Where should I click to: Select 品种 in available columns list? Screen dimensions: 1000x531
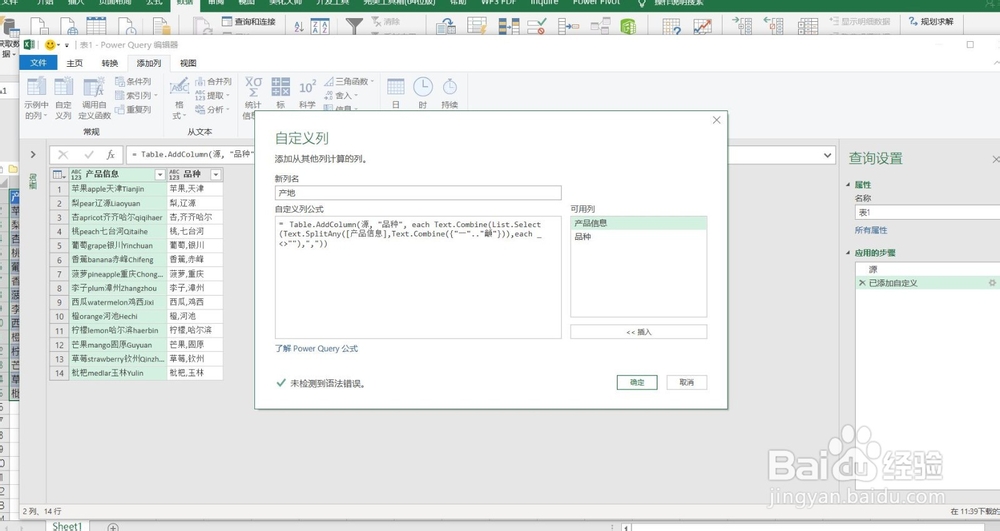[638, 236]
